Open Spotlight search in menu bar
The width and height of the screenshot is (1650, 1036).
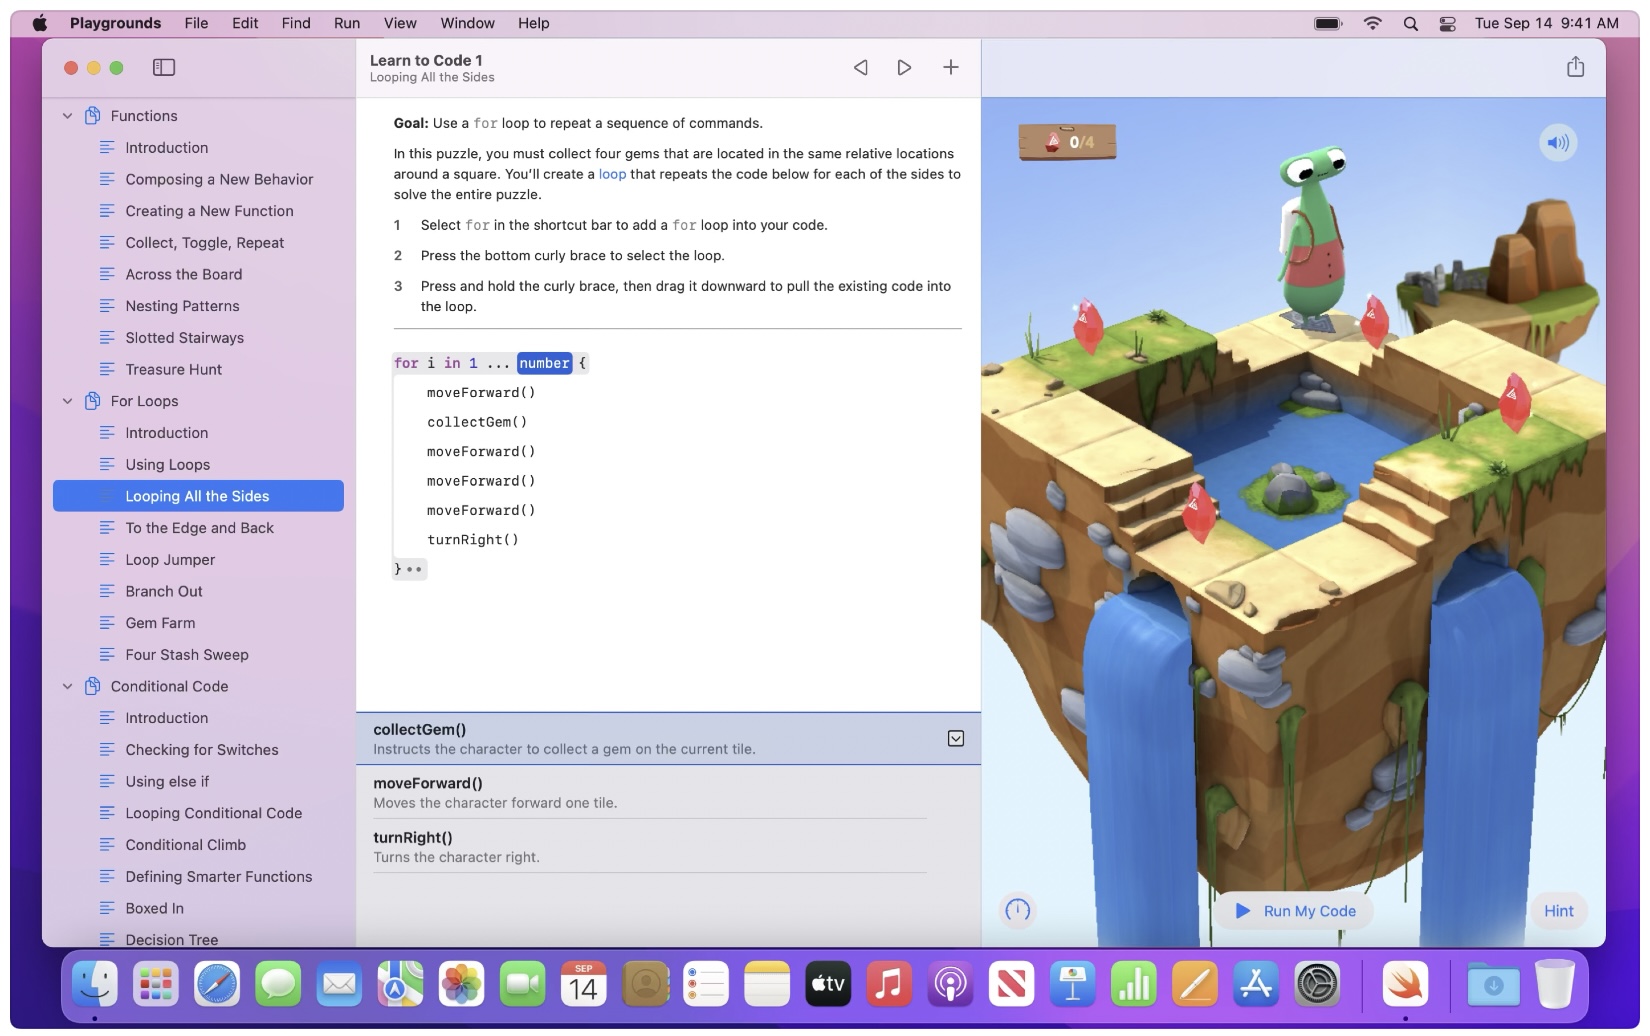pos(1410,23)
